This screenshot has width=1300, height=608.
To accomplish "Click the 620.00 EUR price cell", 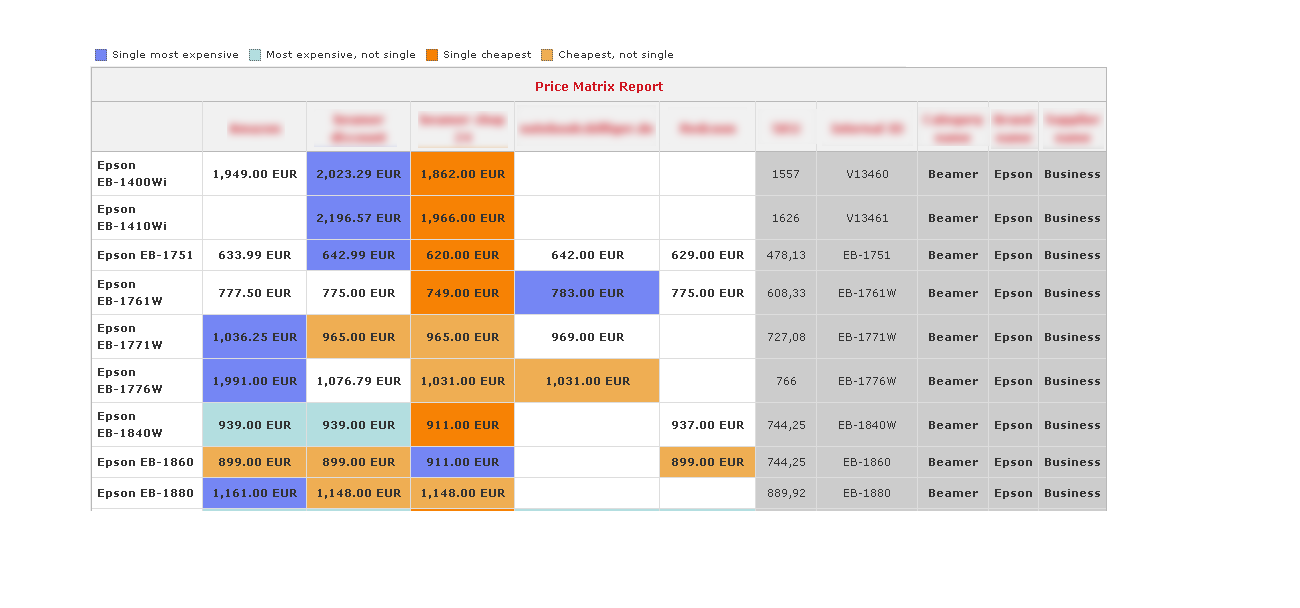I will click(463, 255).
